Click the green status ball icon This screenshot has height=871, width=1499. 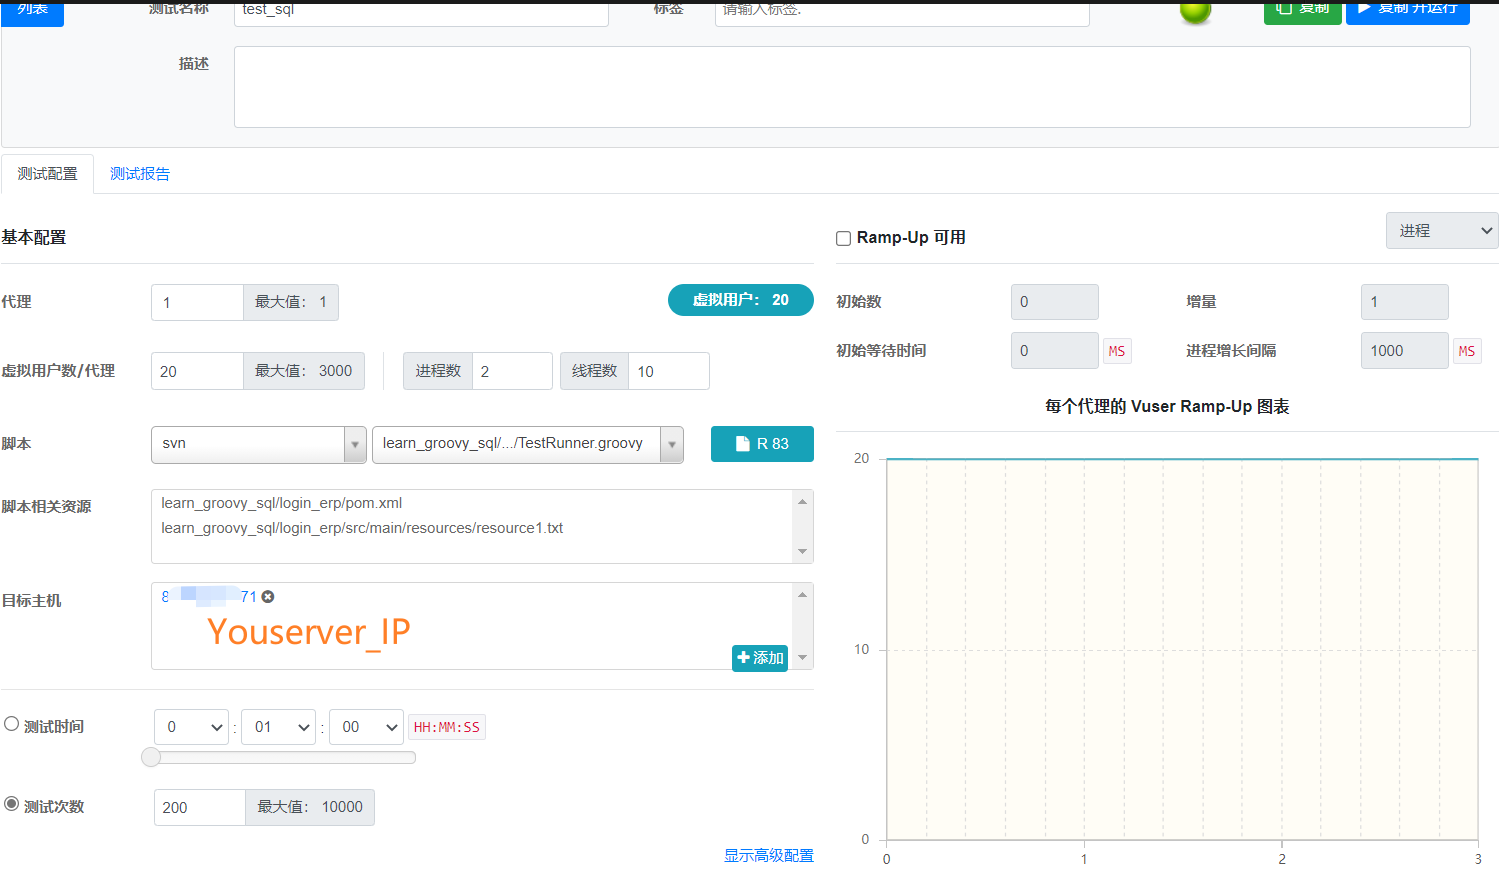1195,11
